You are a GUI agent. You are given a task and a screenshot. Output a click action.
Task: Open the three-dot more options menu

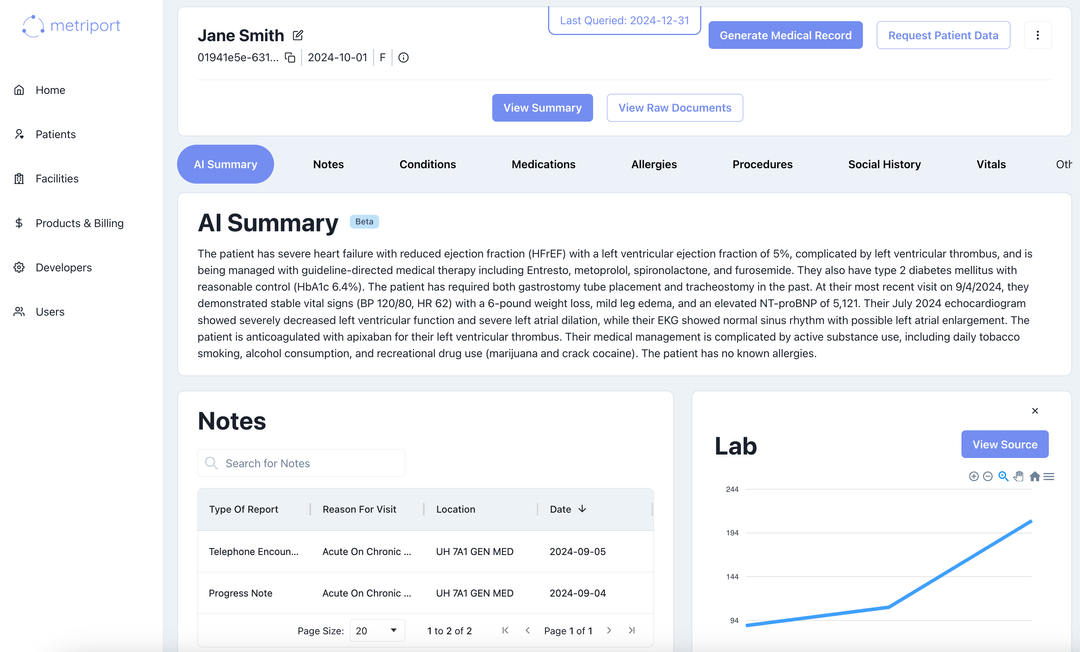[1037, 35]
